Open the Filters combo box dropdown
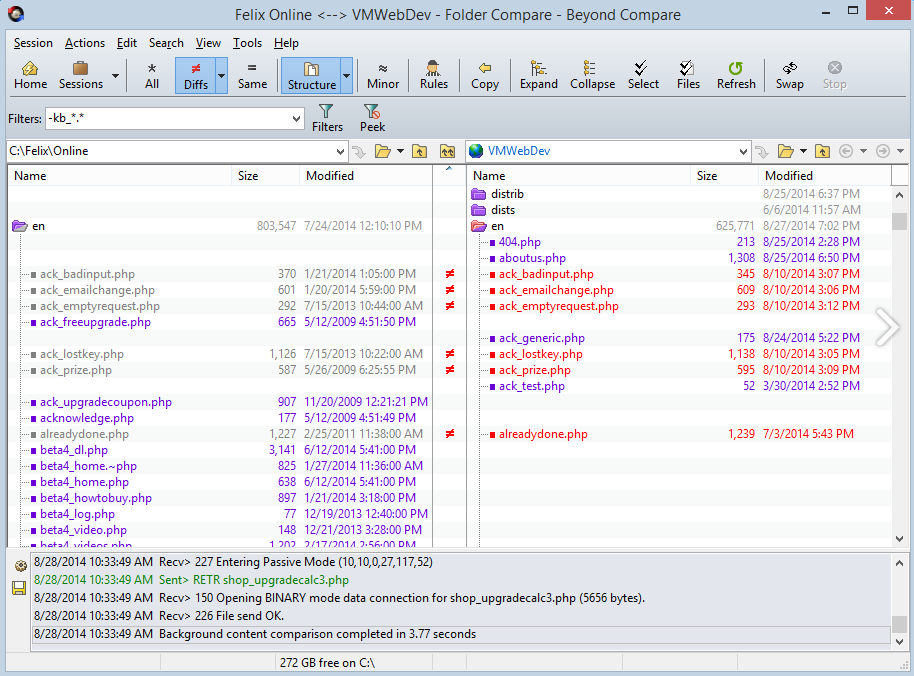Image resolution: width=914 pixels, height=676 pixels. (296, 119)
